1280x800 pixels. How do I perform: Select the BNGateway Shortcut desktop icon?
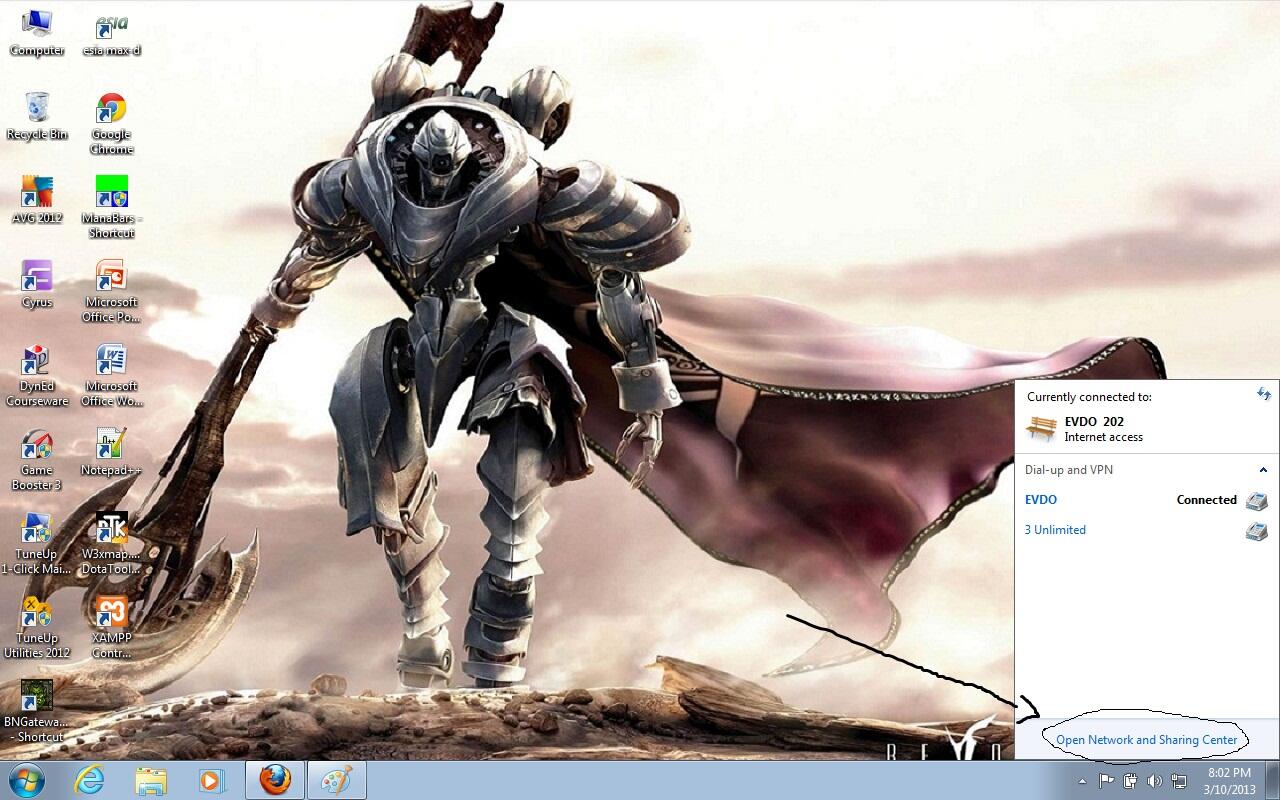tap(37, 711)
